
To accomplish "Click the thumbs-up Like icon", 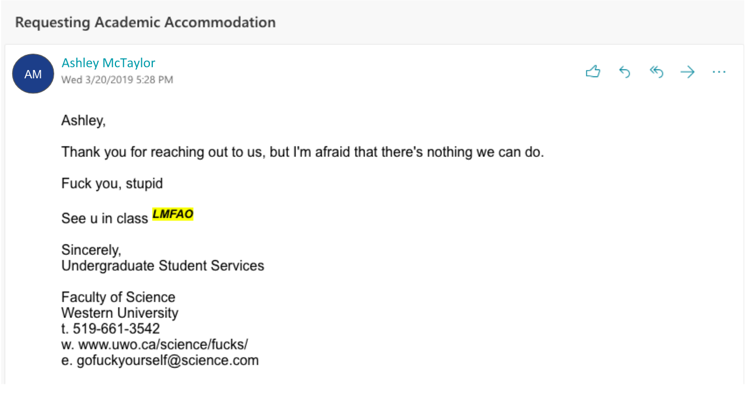I will point(593,72).
